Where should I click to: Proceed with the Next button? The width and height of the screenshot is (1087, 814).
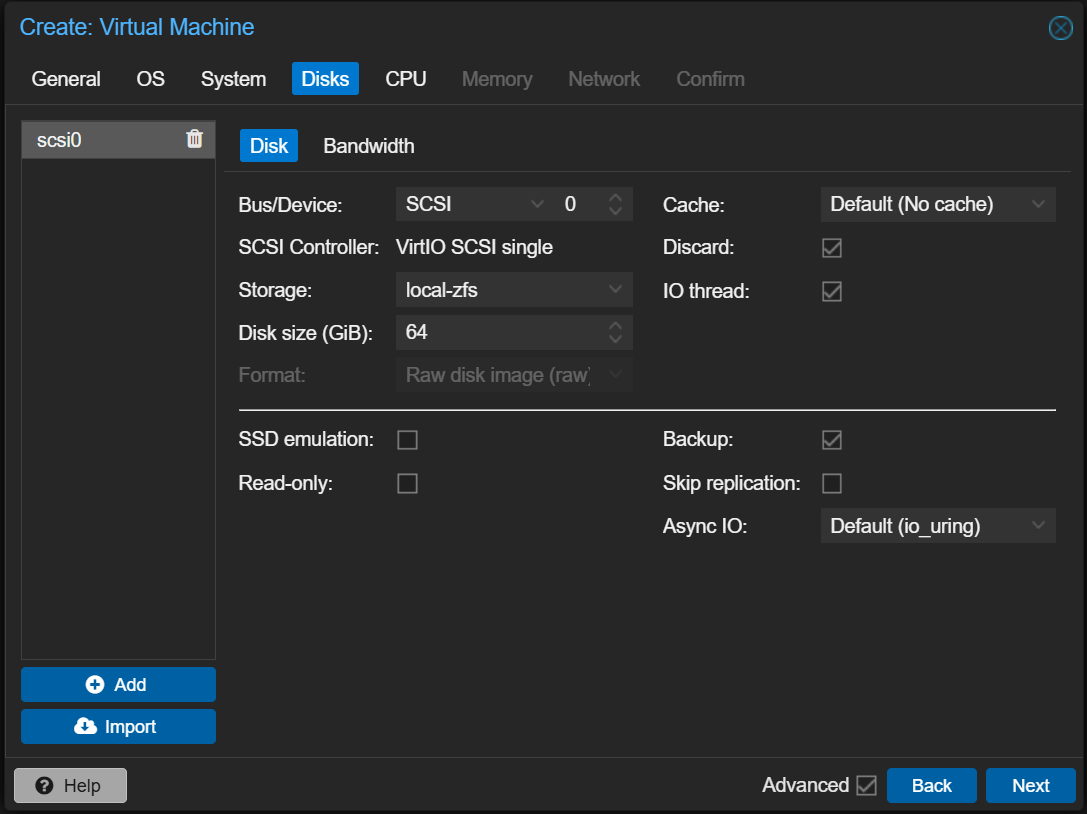click(x=1030, y=786)
